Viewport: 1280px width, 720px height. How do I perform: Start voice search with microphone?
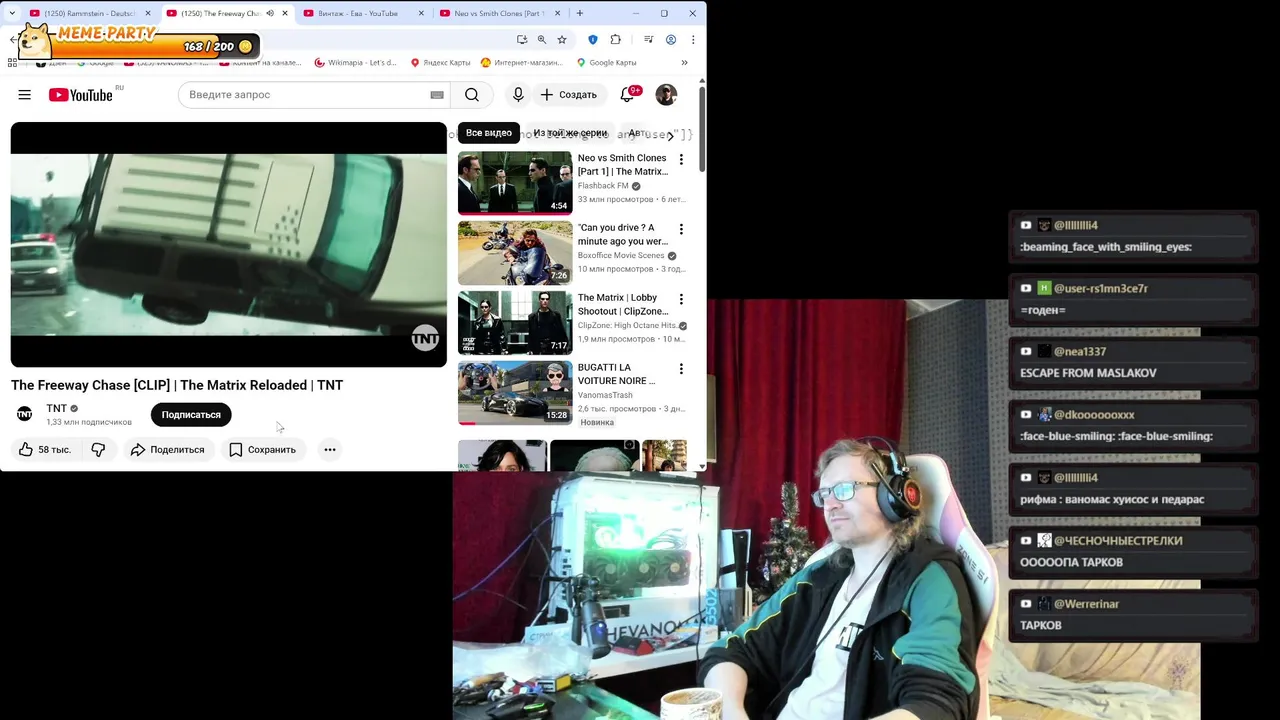518,95
